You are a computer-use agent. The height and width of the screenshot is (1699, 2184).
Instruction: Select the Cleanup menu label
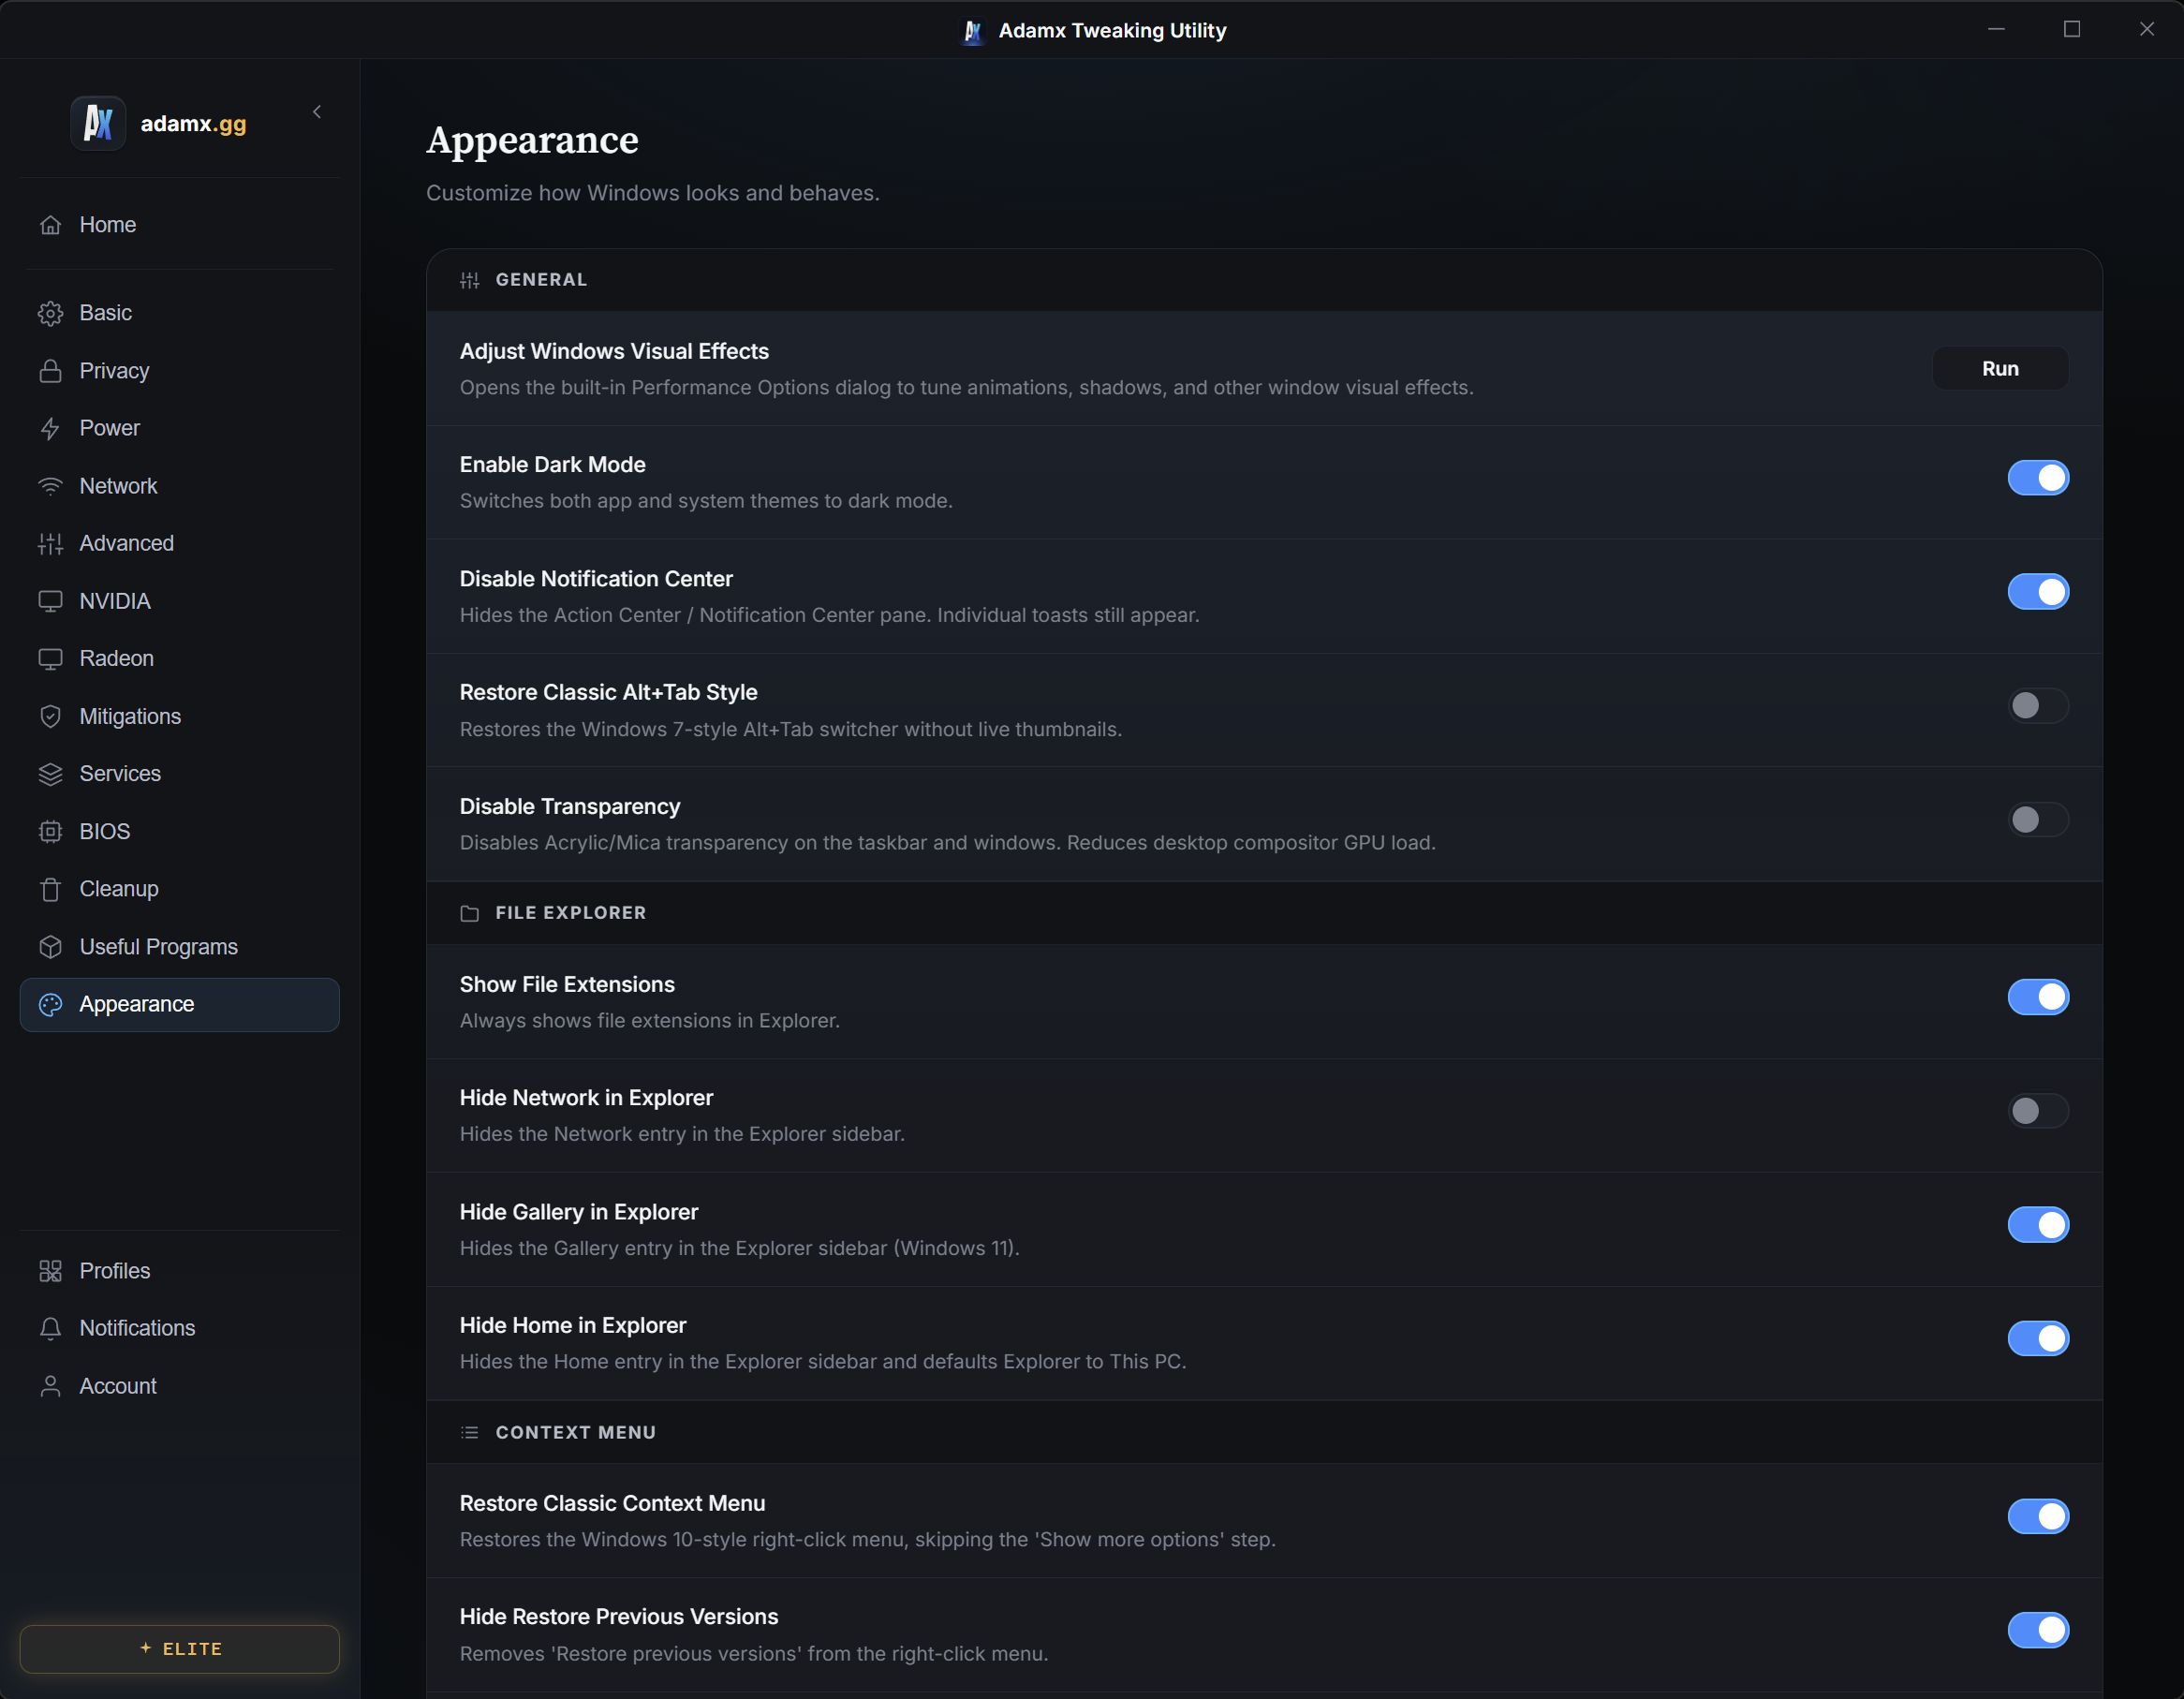pos(119,889)
